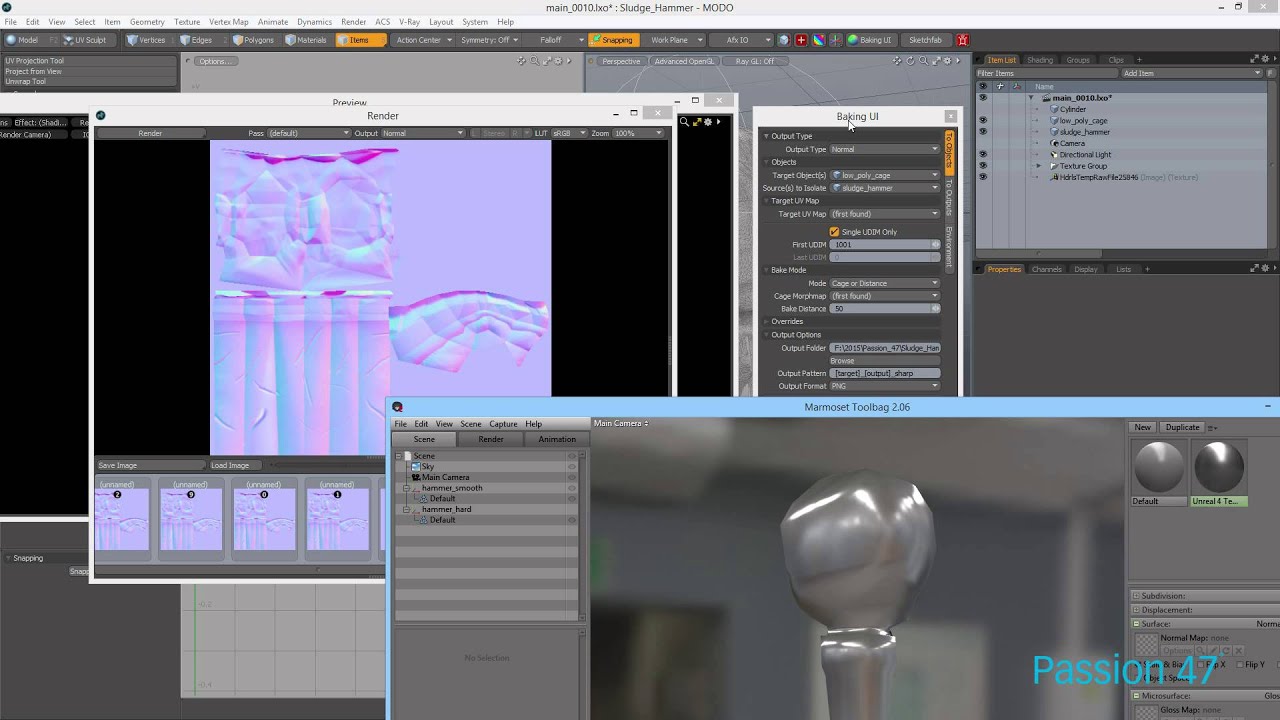Toggle visibility of HdrIsTempRawFile25846 image

click(982, 177)
